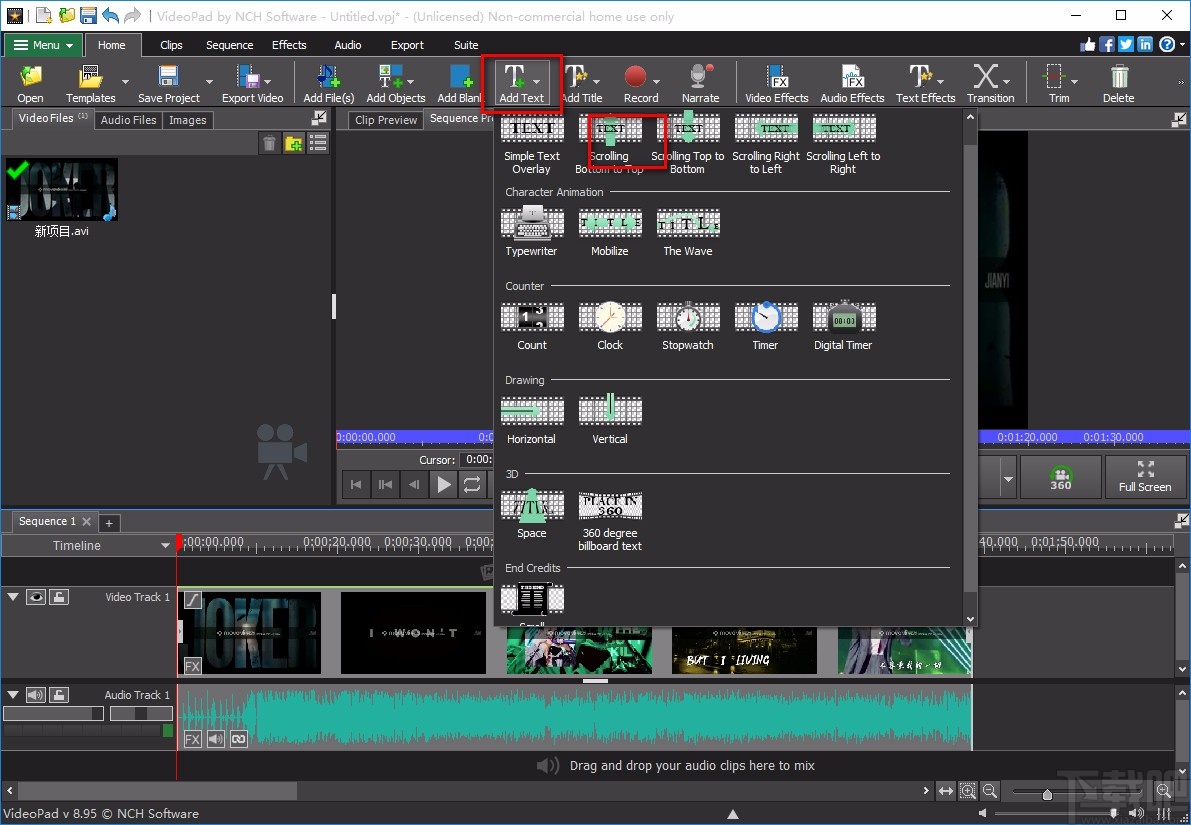Switch to the Audio Files tab
The image size is (1191, 825).
tap(128, 120)
